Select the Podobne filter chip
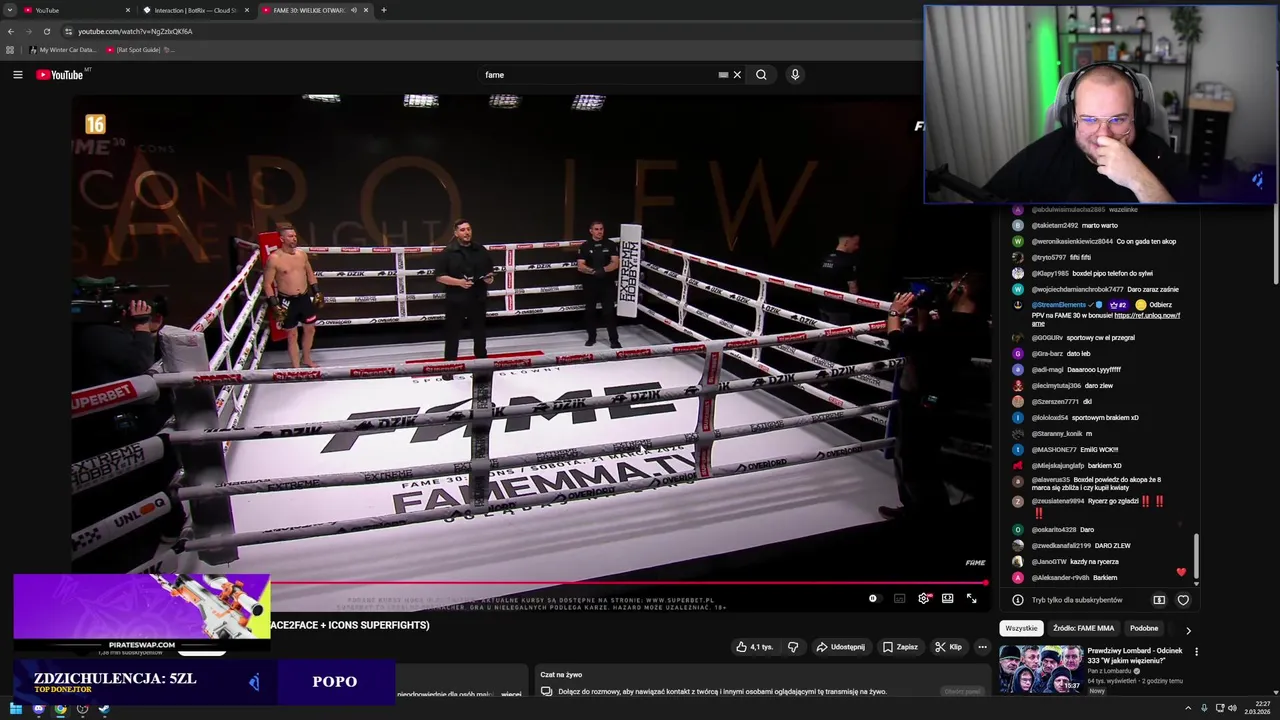The image size is (1280, 720). tap(1144, 629)
